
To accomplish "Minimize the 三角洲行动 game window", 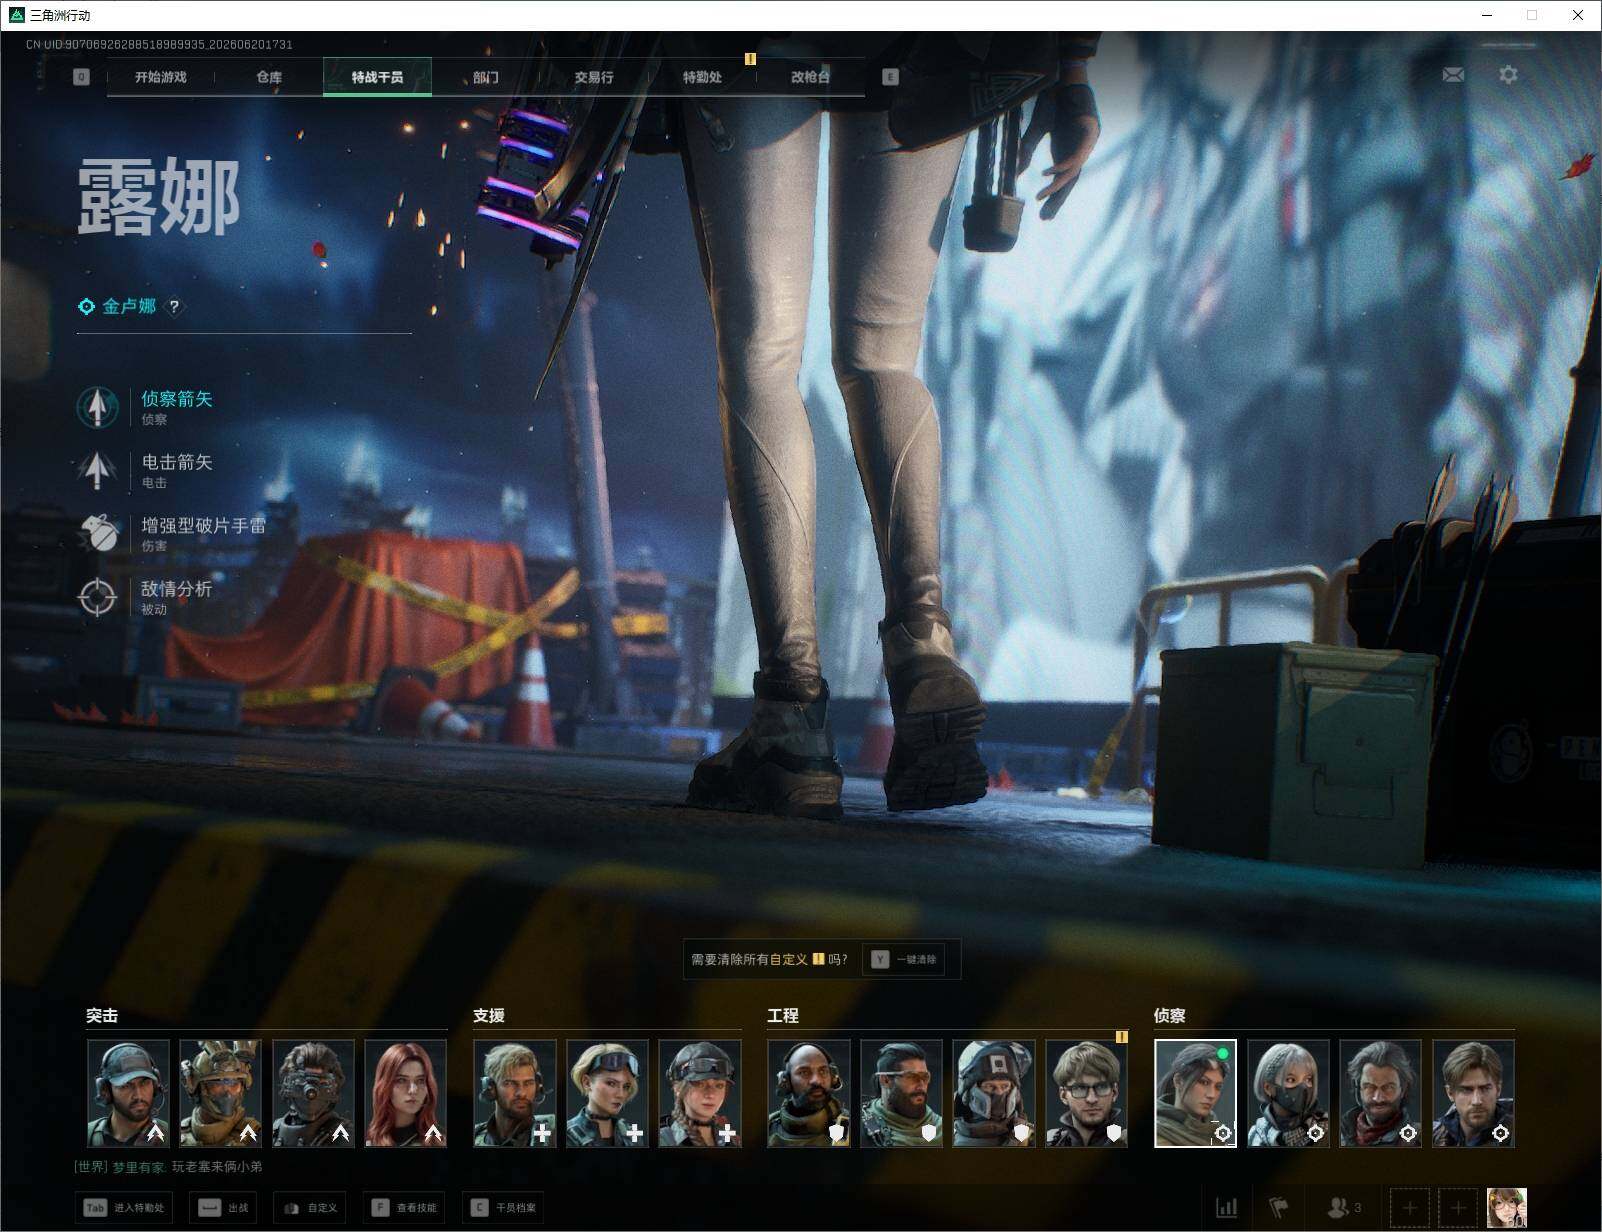I will click(1486, 15).
